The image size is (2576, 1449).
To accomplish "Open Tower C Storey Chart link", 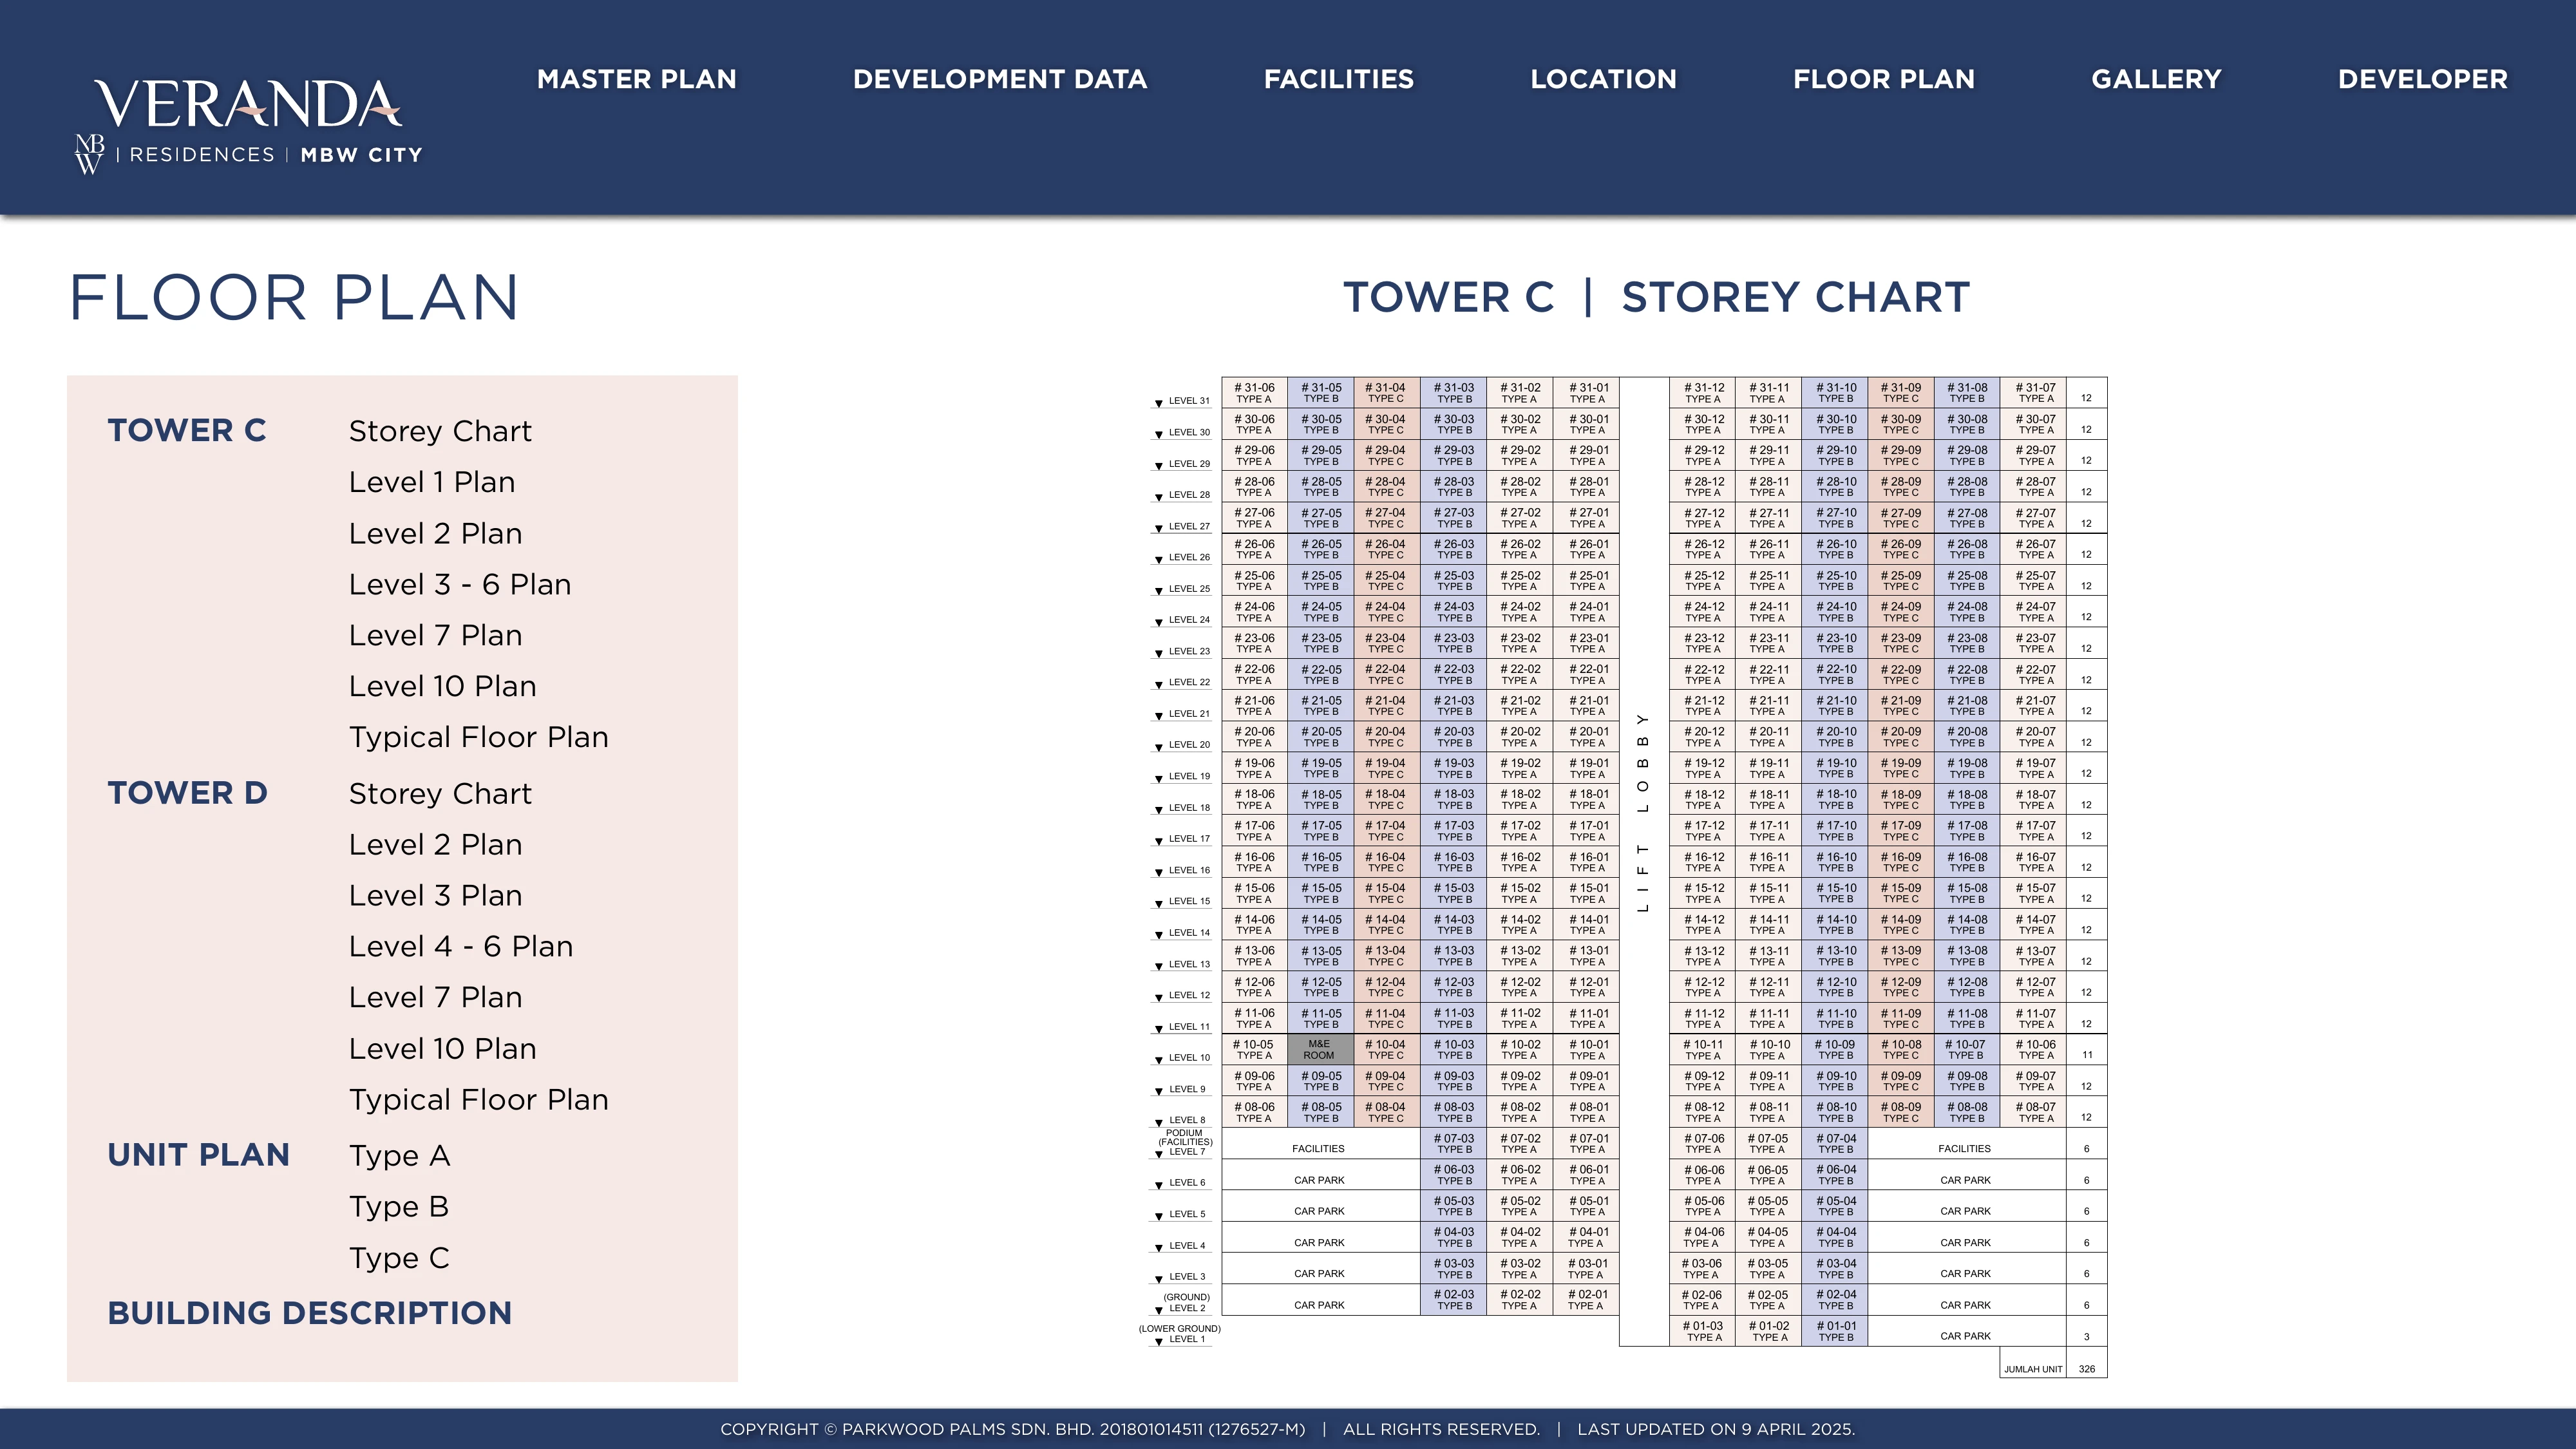I will (x=440, y=431).
